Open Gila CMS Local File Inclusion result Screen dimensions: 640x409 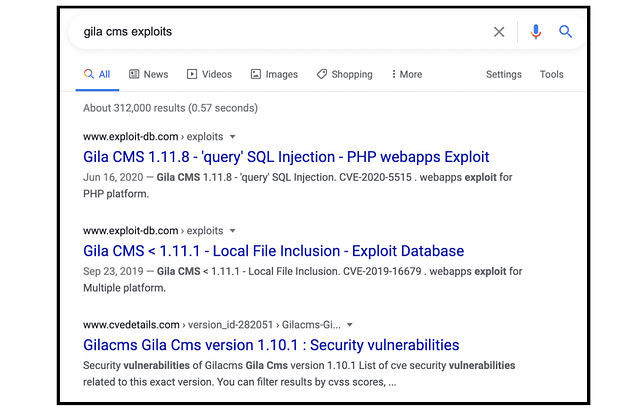click(x=273, y=251)
